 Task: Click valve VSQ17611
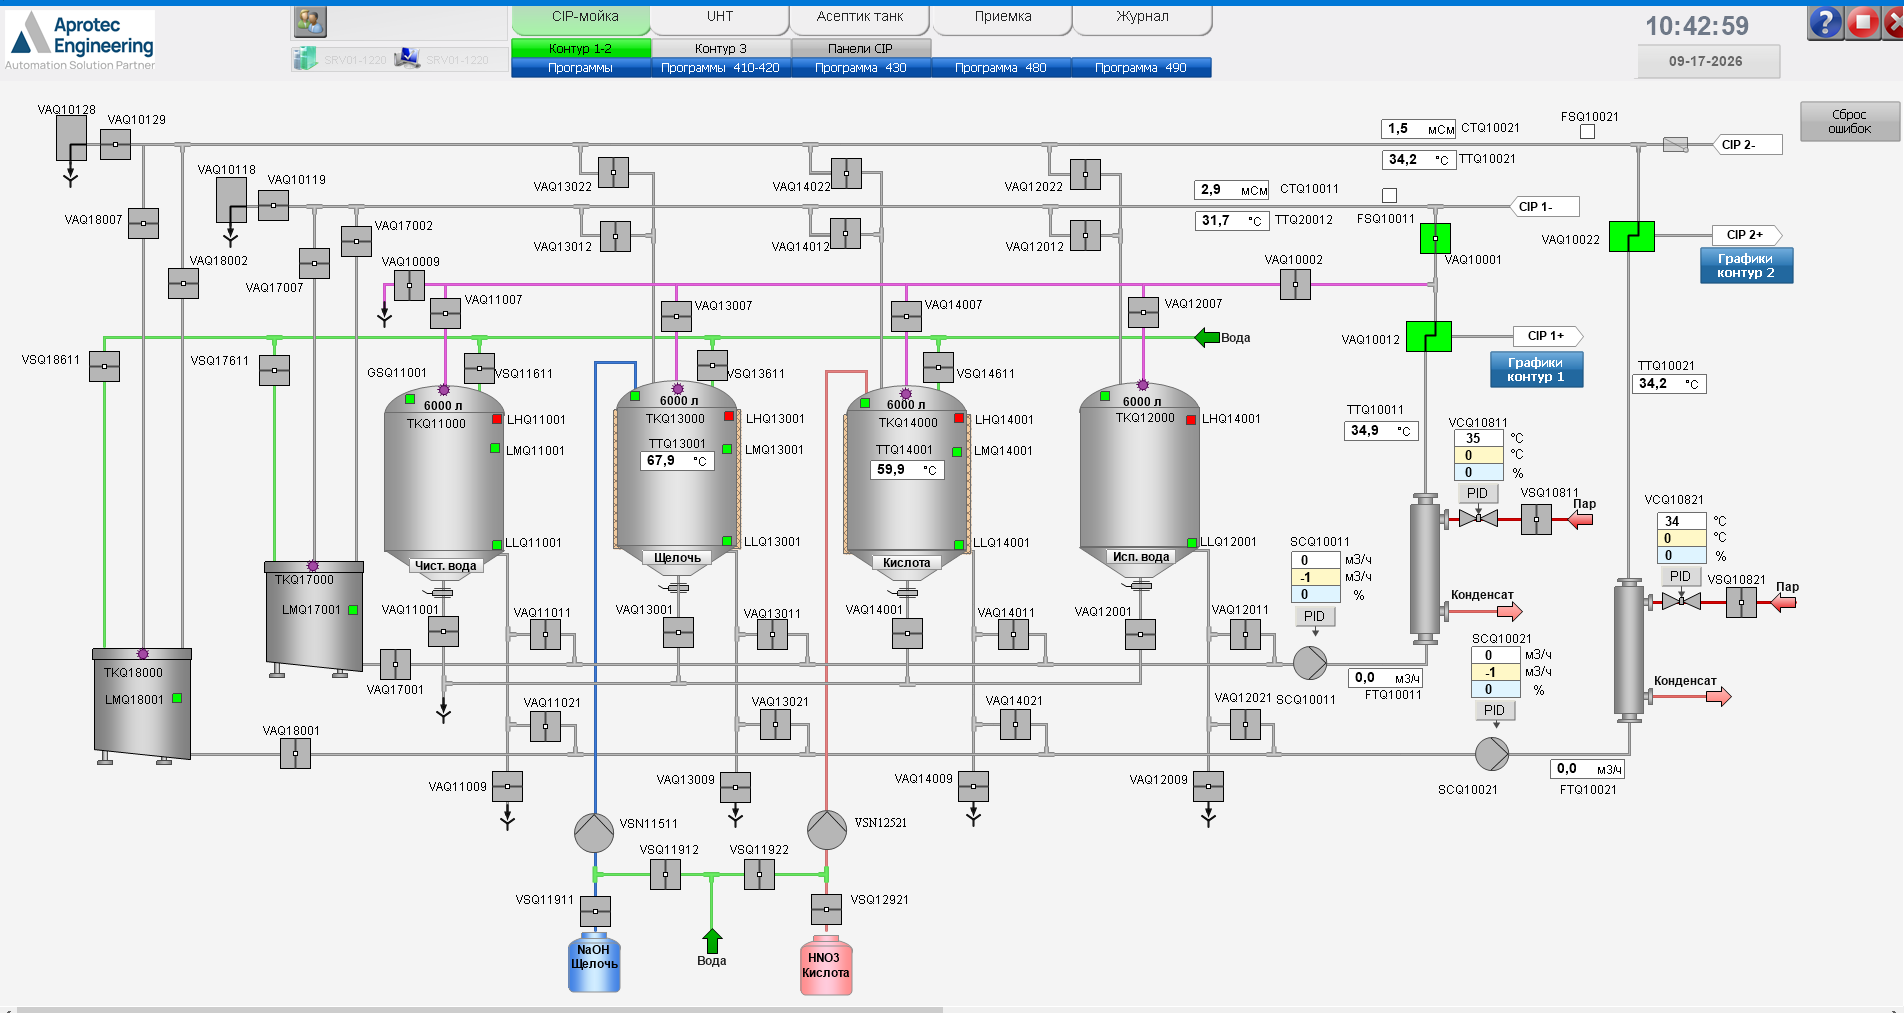[274, 370]
